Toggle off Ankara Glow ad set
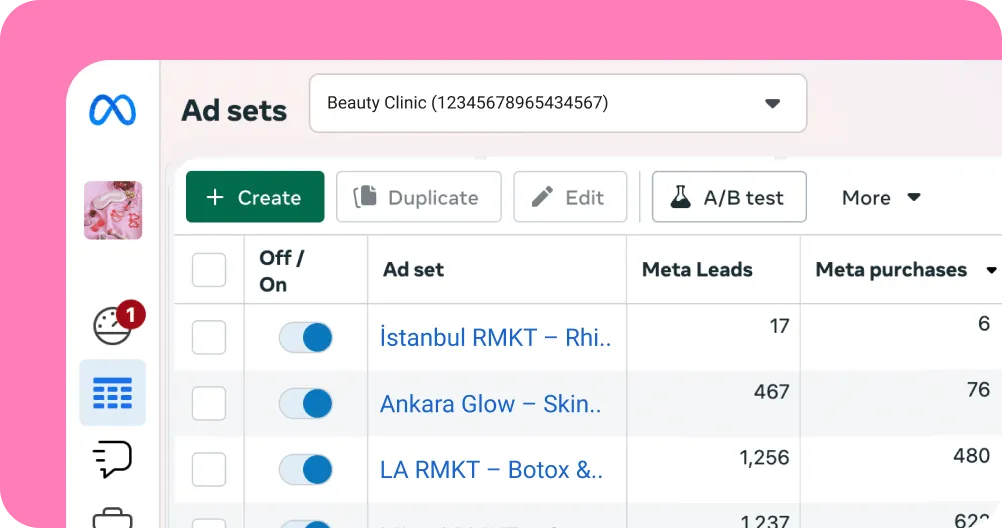The image size is (1002, 528). [305, 403]
